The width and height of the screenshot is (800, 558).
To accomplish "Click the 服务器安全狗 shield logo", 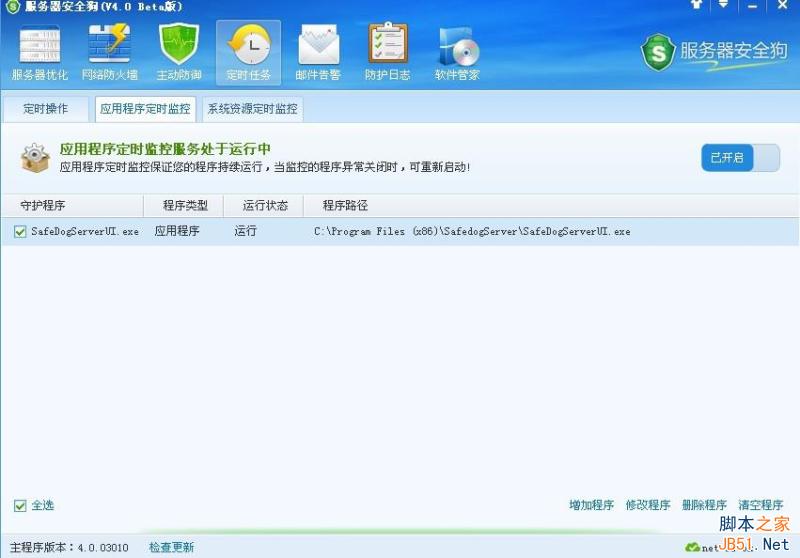I will (658, 53).
